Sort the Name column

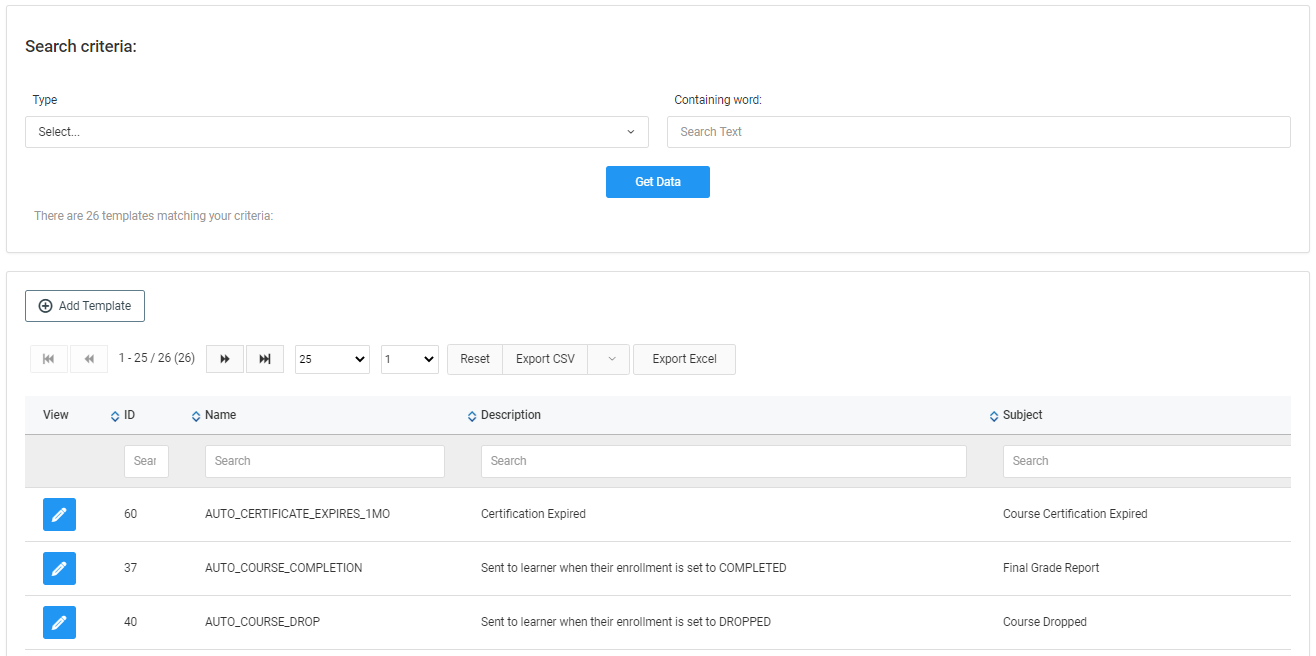point(196,416)
